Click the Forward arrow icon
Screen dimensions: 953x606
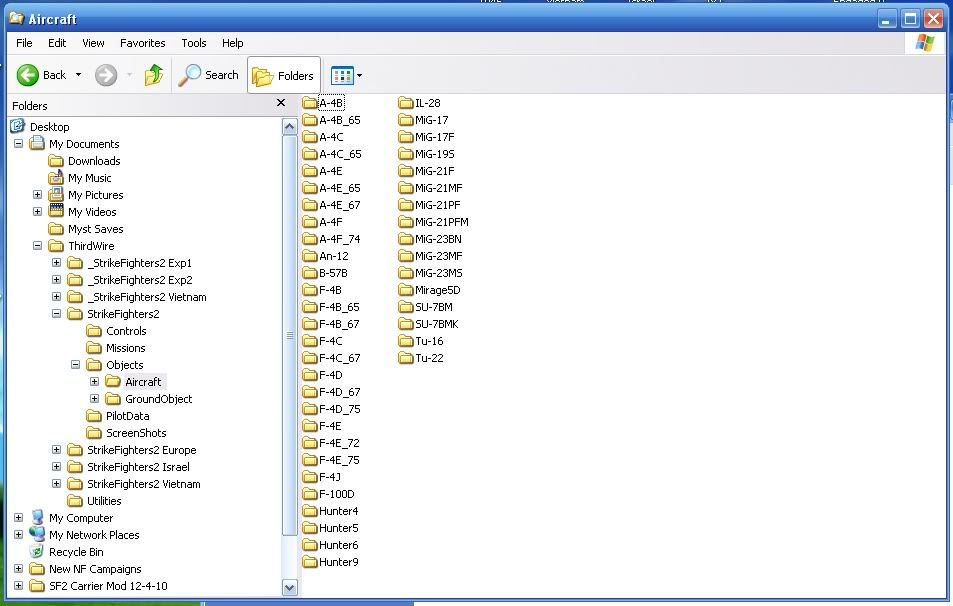click(106, 75)
